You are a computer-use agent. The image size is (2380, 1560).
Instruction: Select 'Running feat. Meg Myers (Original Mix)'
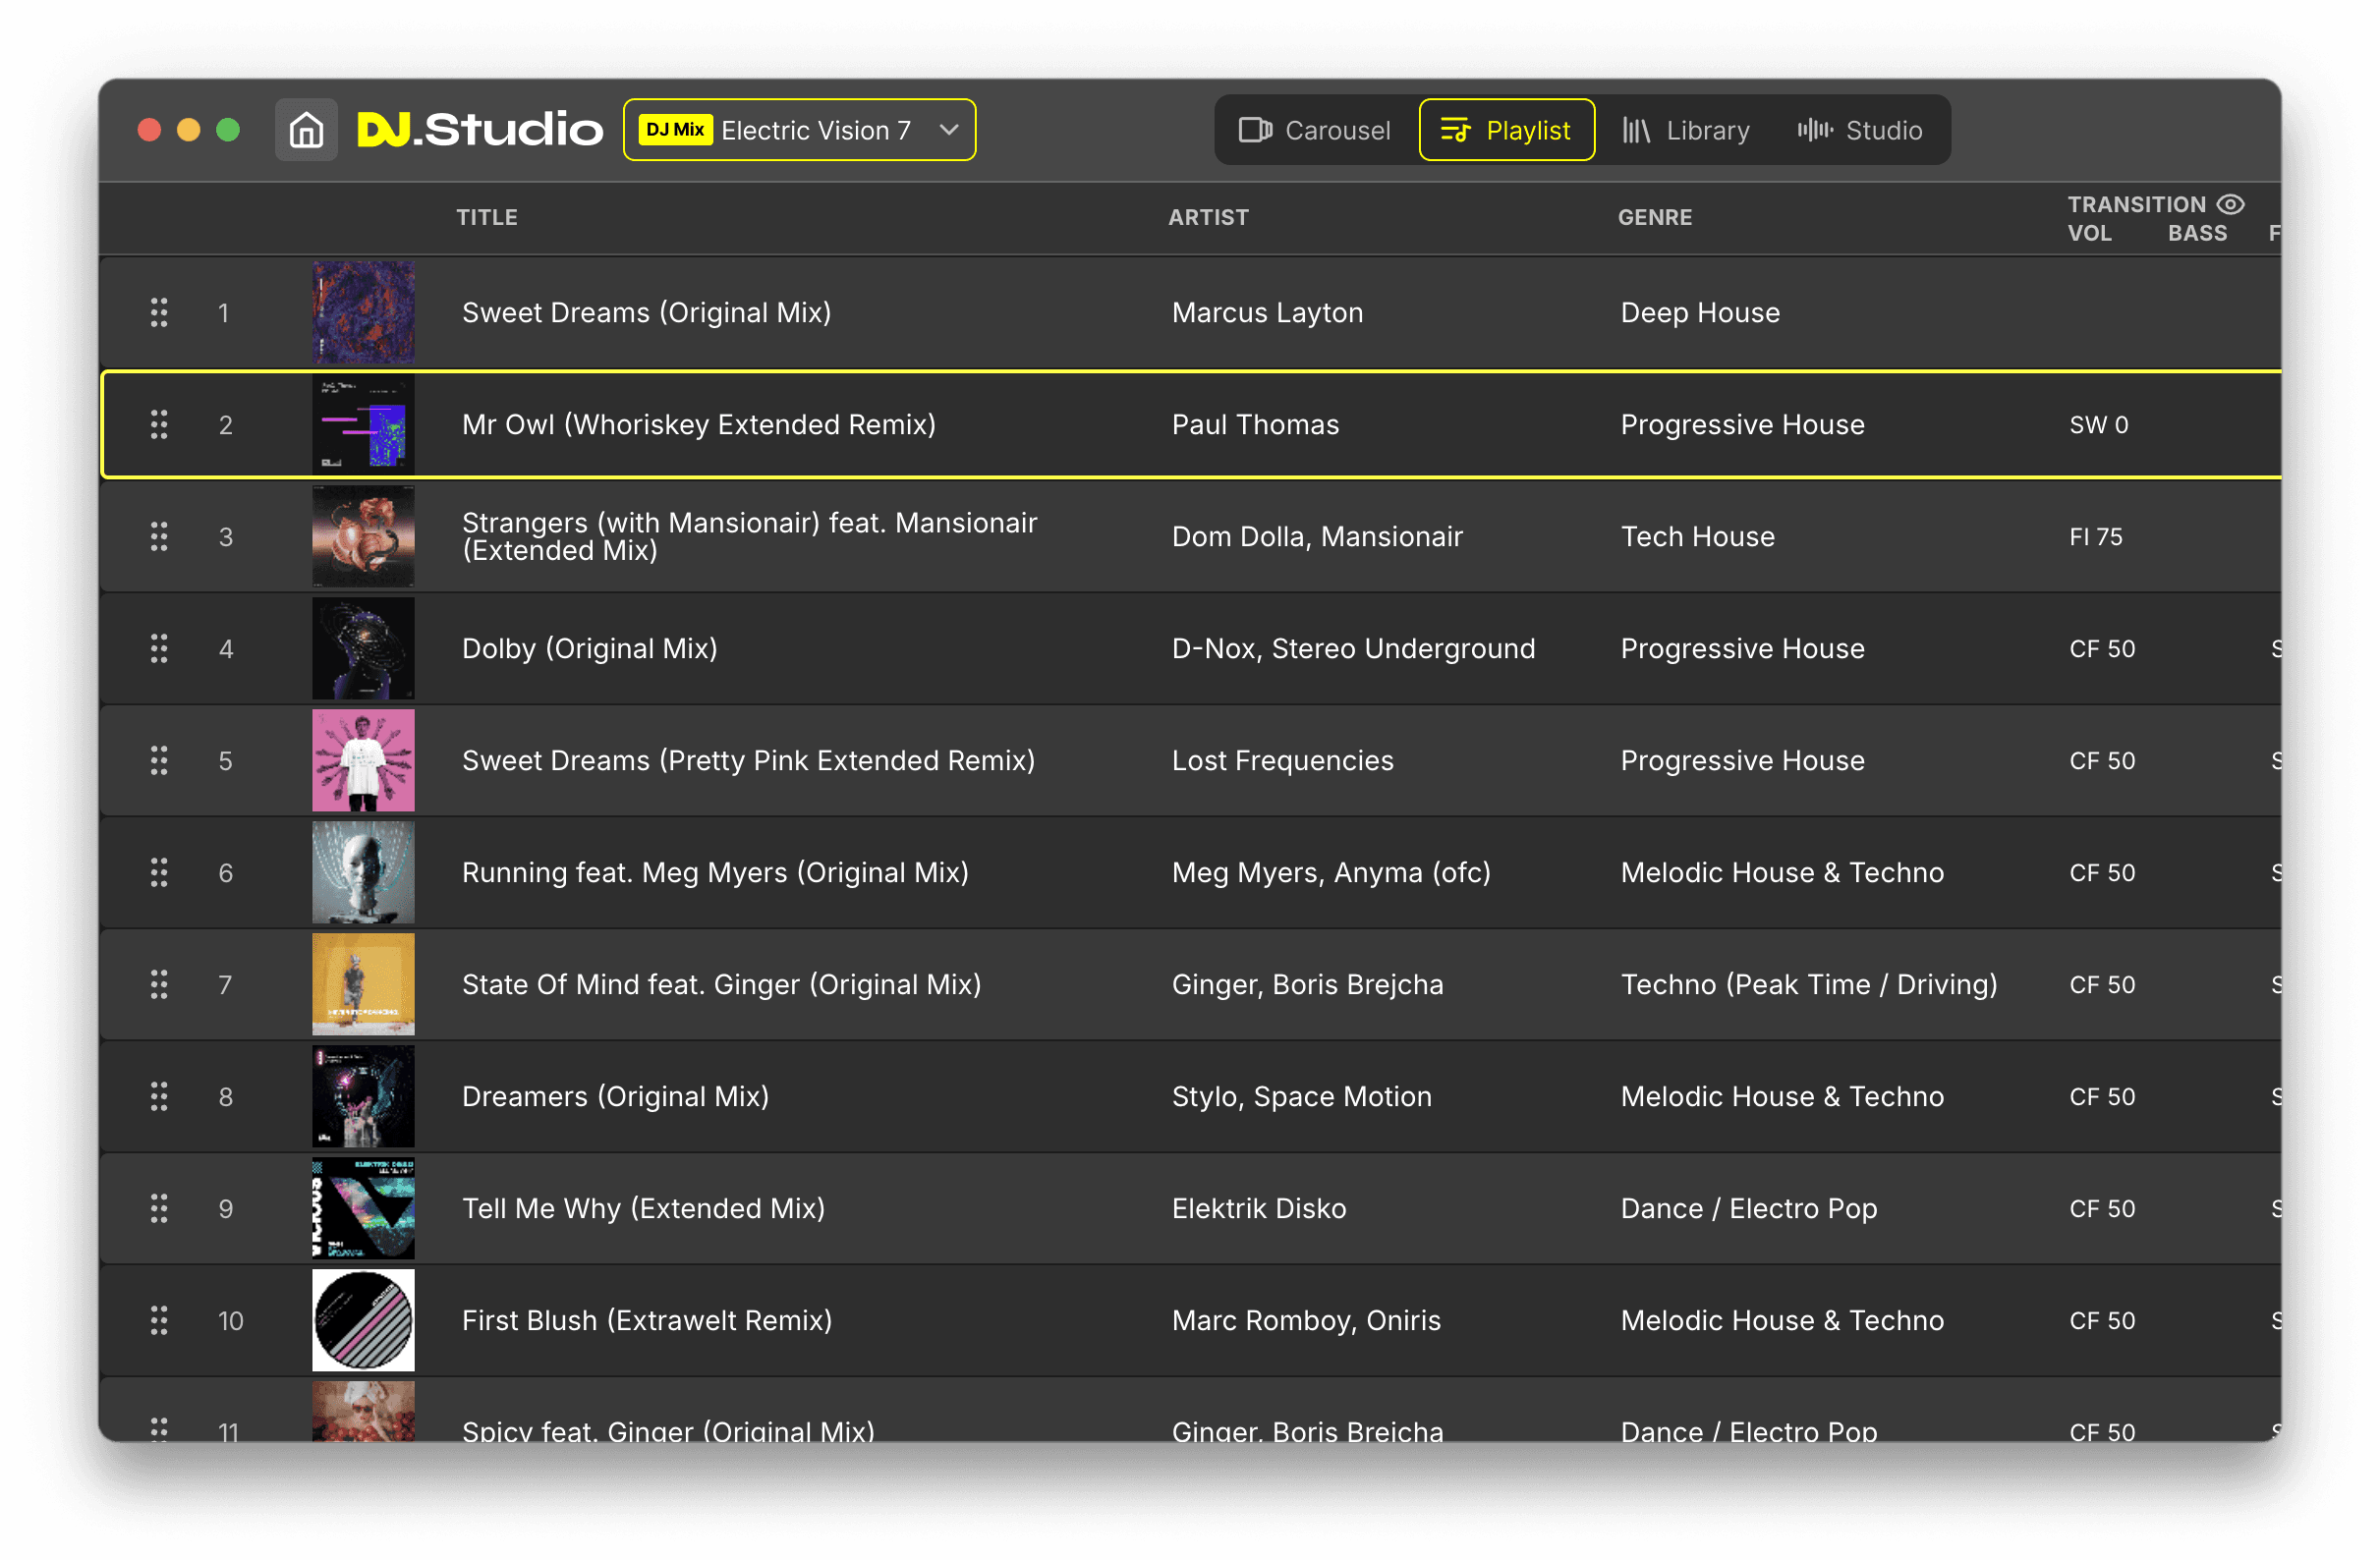click(x=716, y=873)
